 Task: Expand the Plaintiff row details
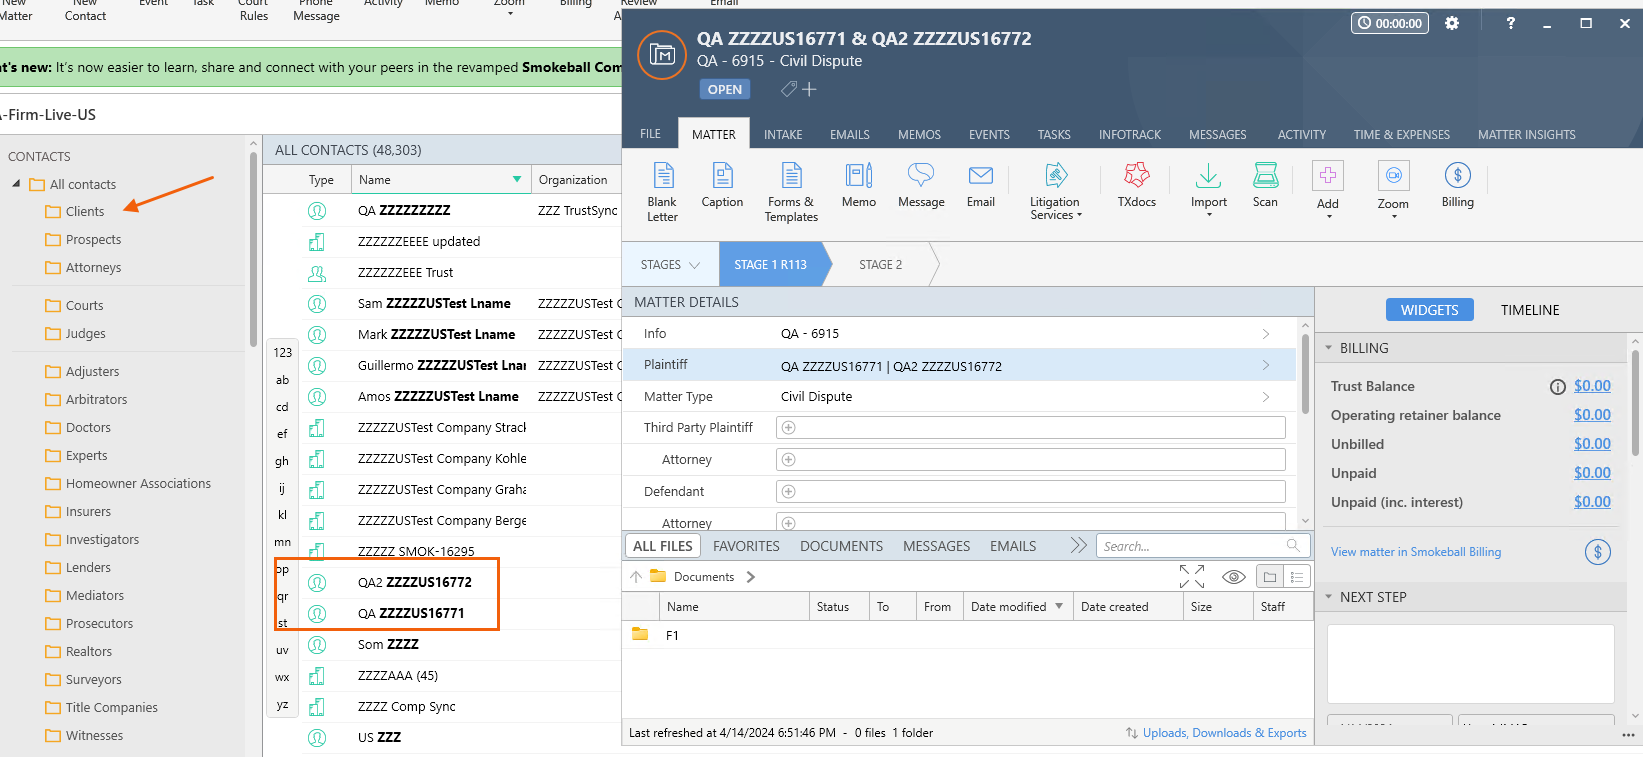click(1265, 365)
